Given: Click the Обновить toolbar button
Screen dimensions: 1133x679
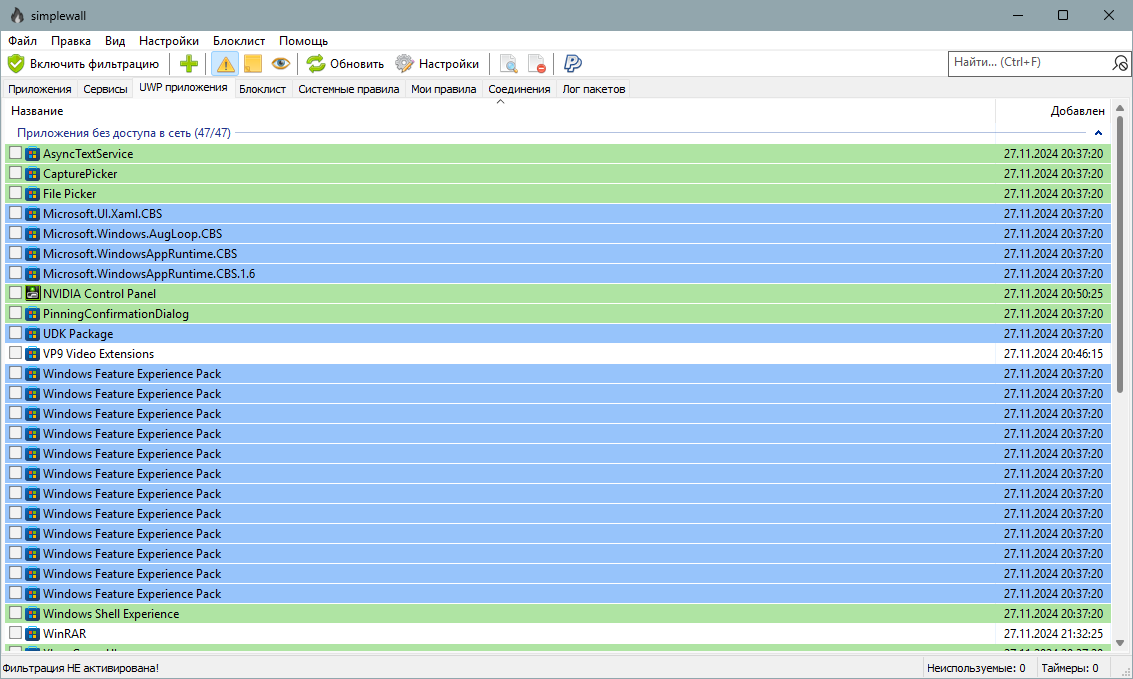Looking at the screenshot, I should point(345,64).
